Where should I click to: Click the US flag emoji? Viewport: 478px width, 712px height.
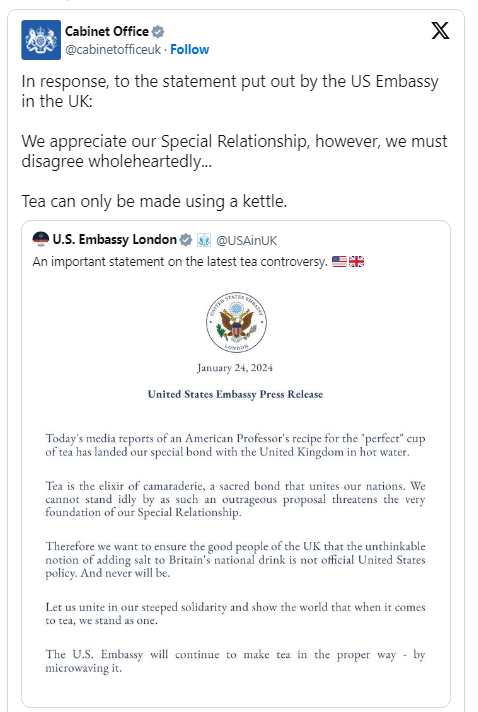[339, 262]
